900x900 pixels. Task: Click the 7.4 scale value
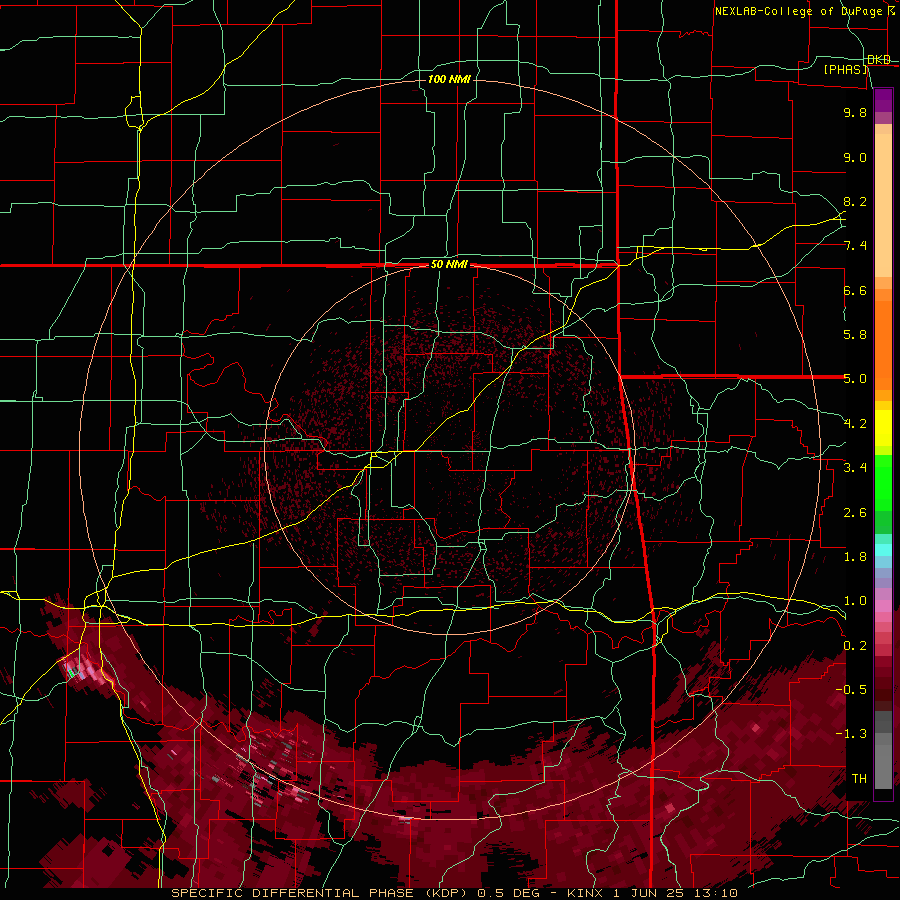(855, 246)
